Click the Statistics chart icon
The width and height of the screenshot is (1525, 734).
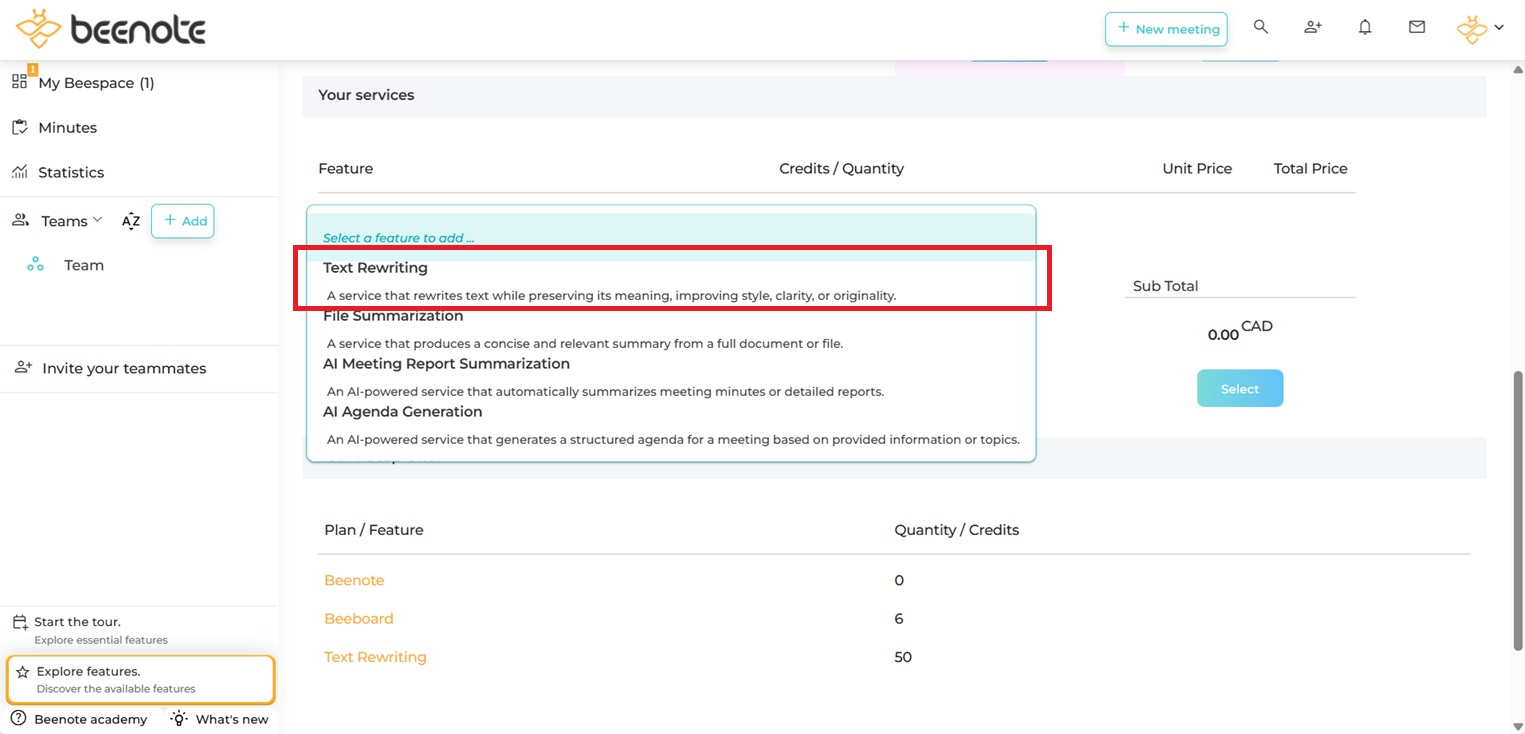(x=20, y=172)
